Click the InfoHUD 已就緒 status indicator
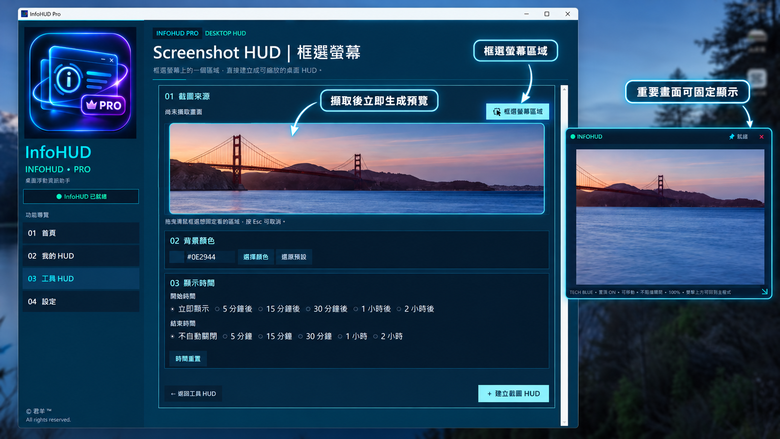 [81, 196]
